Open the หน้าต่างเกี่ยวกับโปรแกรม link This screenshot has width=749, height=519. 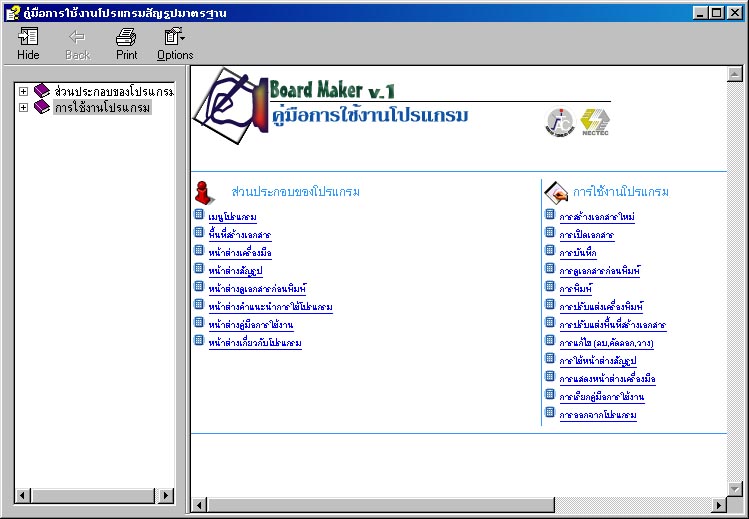(255, 343)
